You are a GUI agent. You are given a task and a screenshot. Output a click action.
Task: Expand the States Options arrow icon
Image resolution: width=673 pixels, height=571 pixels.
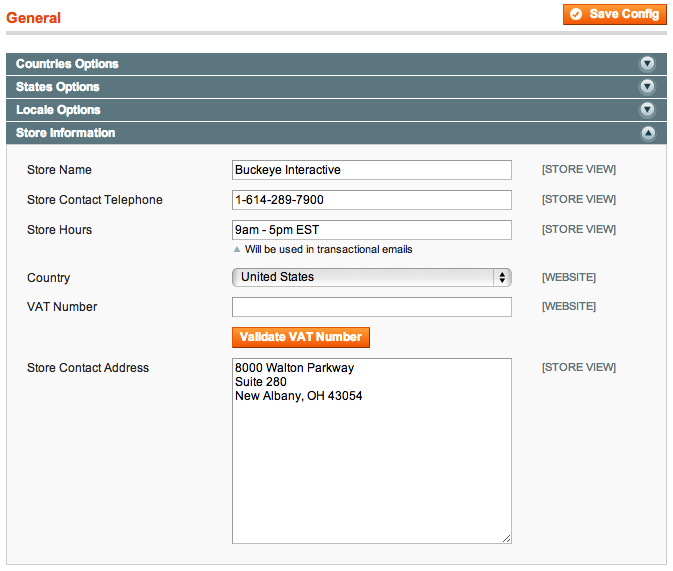click(647, 87)
